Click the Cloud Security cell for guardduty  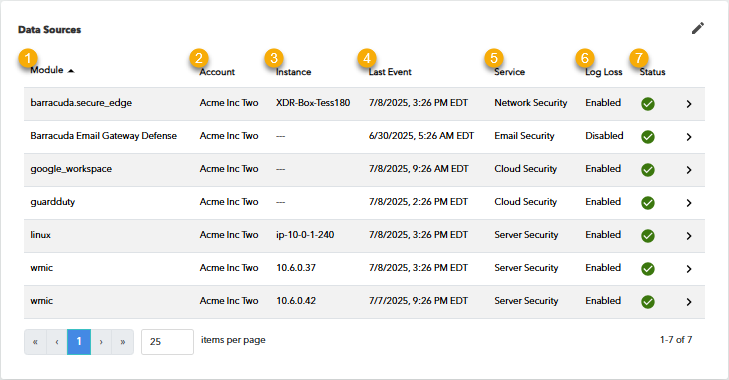click(525, 202)
